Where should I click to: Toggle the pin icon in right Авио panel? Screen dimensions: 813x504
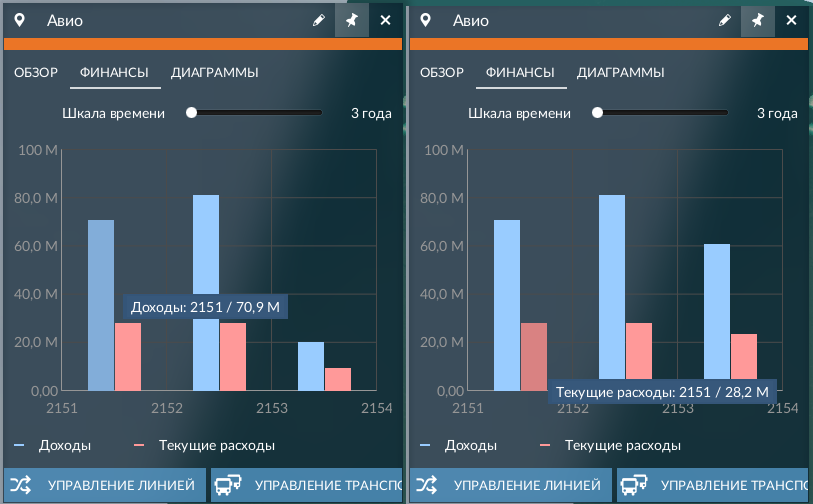(758, 20)
